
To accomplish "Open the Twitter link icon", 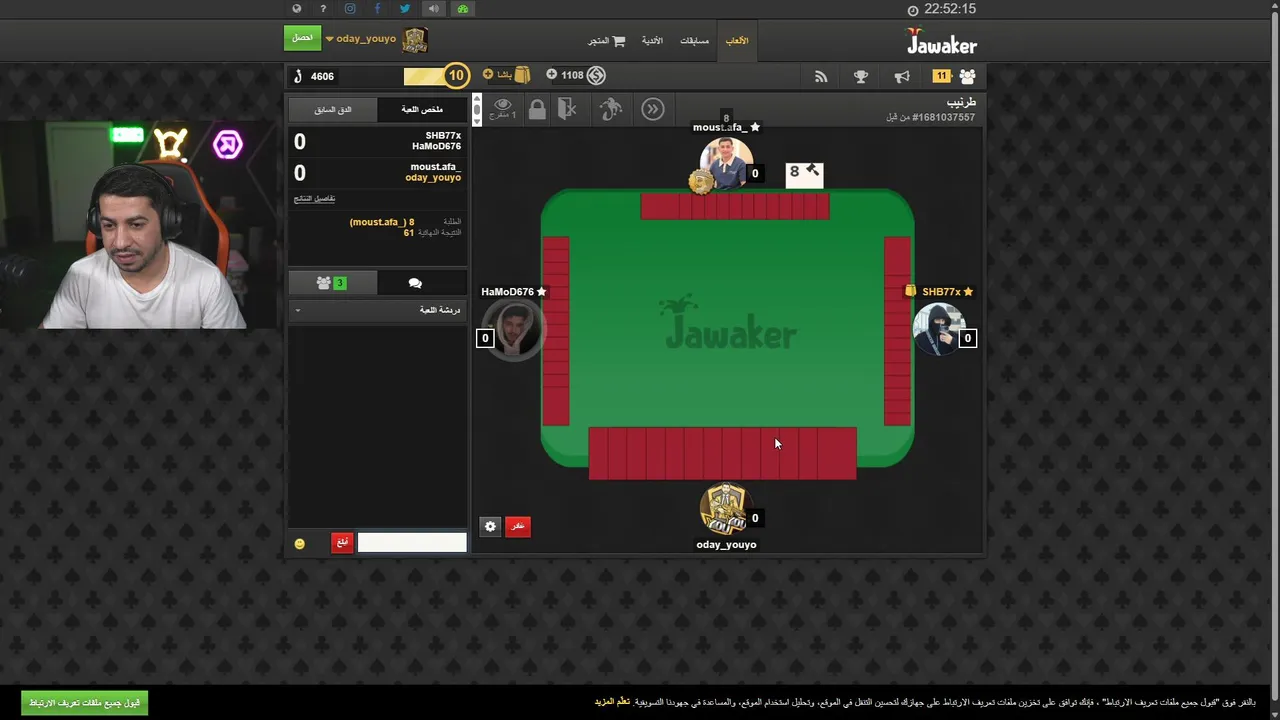I will pyautogui.click(x=405, y=9).
